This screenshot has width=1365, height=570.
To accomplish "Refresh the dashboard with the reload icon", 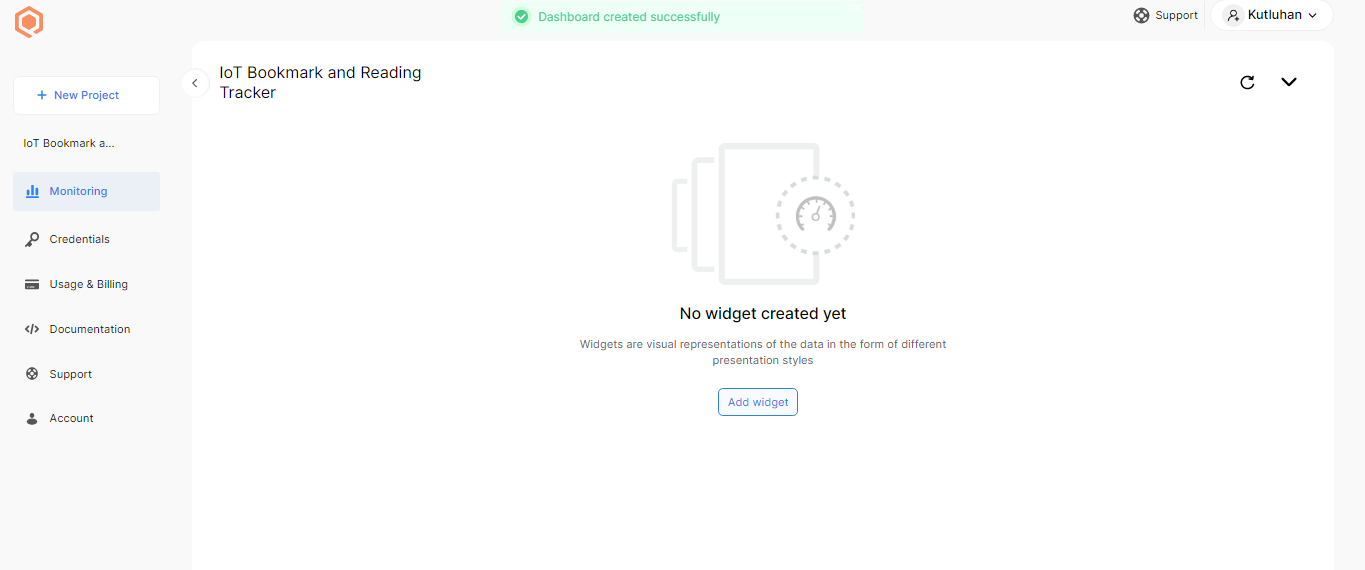I will (x=1247, y=82).
